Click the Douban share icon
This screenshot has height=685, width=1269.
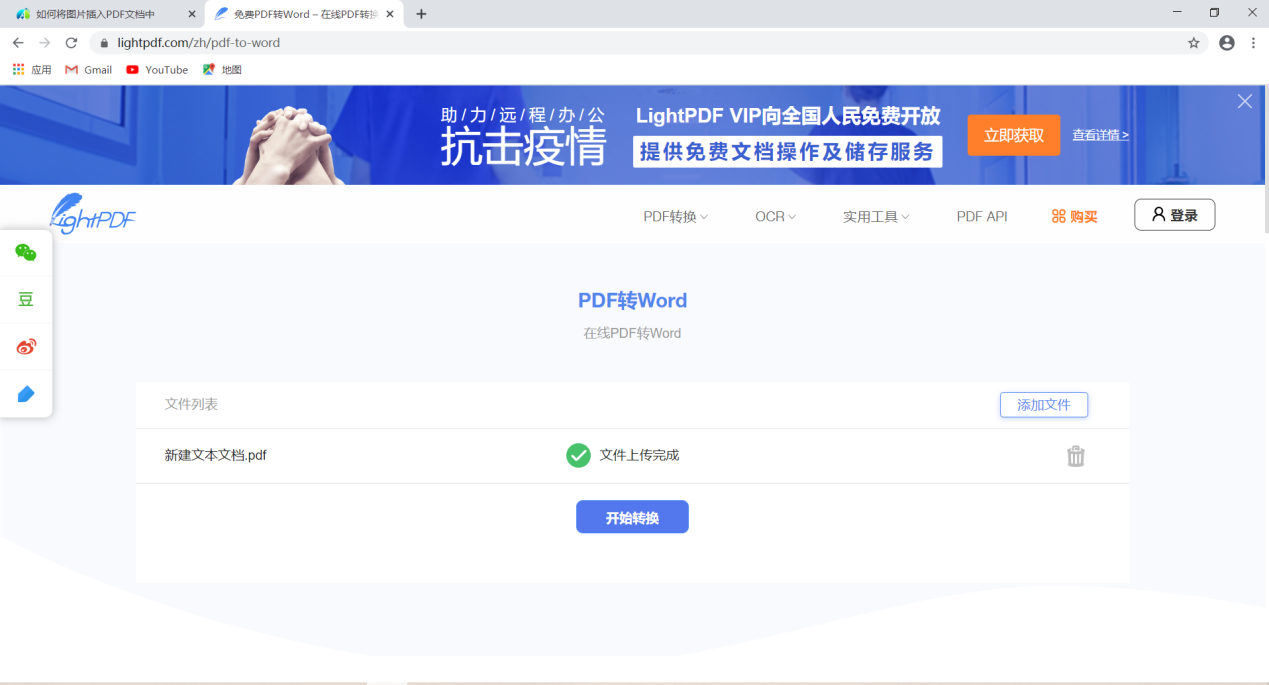[x=26, y=299]
